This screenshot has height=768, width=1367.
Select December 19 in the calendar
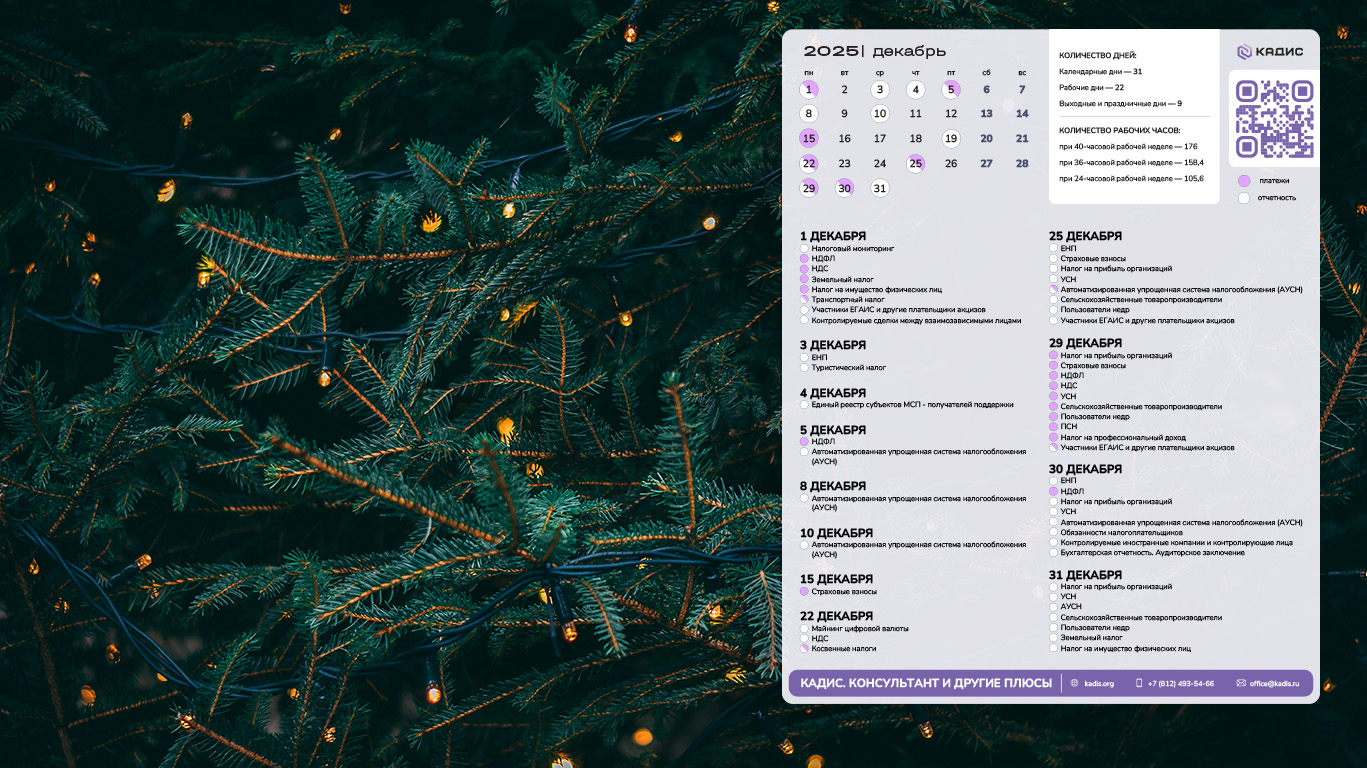click(951, 139)
